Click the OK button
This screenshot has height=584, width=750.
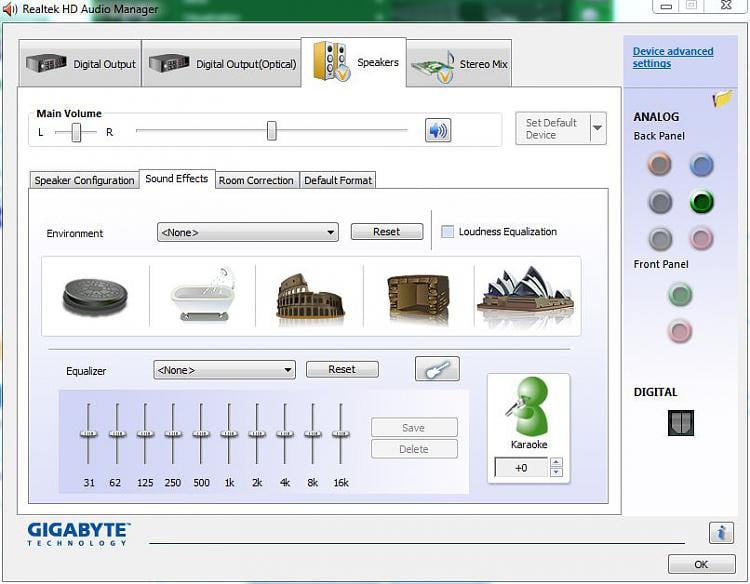click(x=702, y=564)
